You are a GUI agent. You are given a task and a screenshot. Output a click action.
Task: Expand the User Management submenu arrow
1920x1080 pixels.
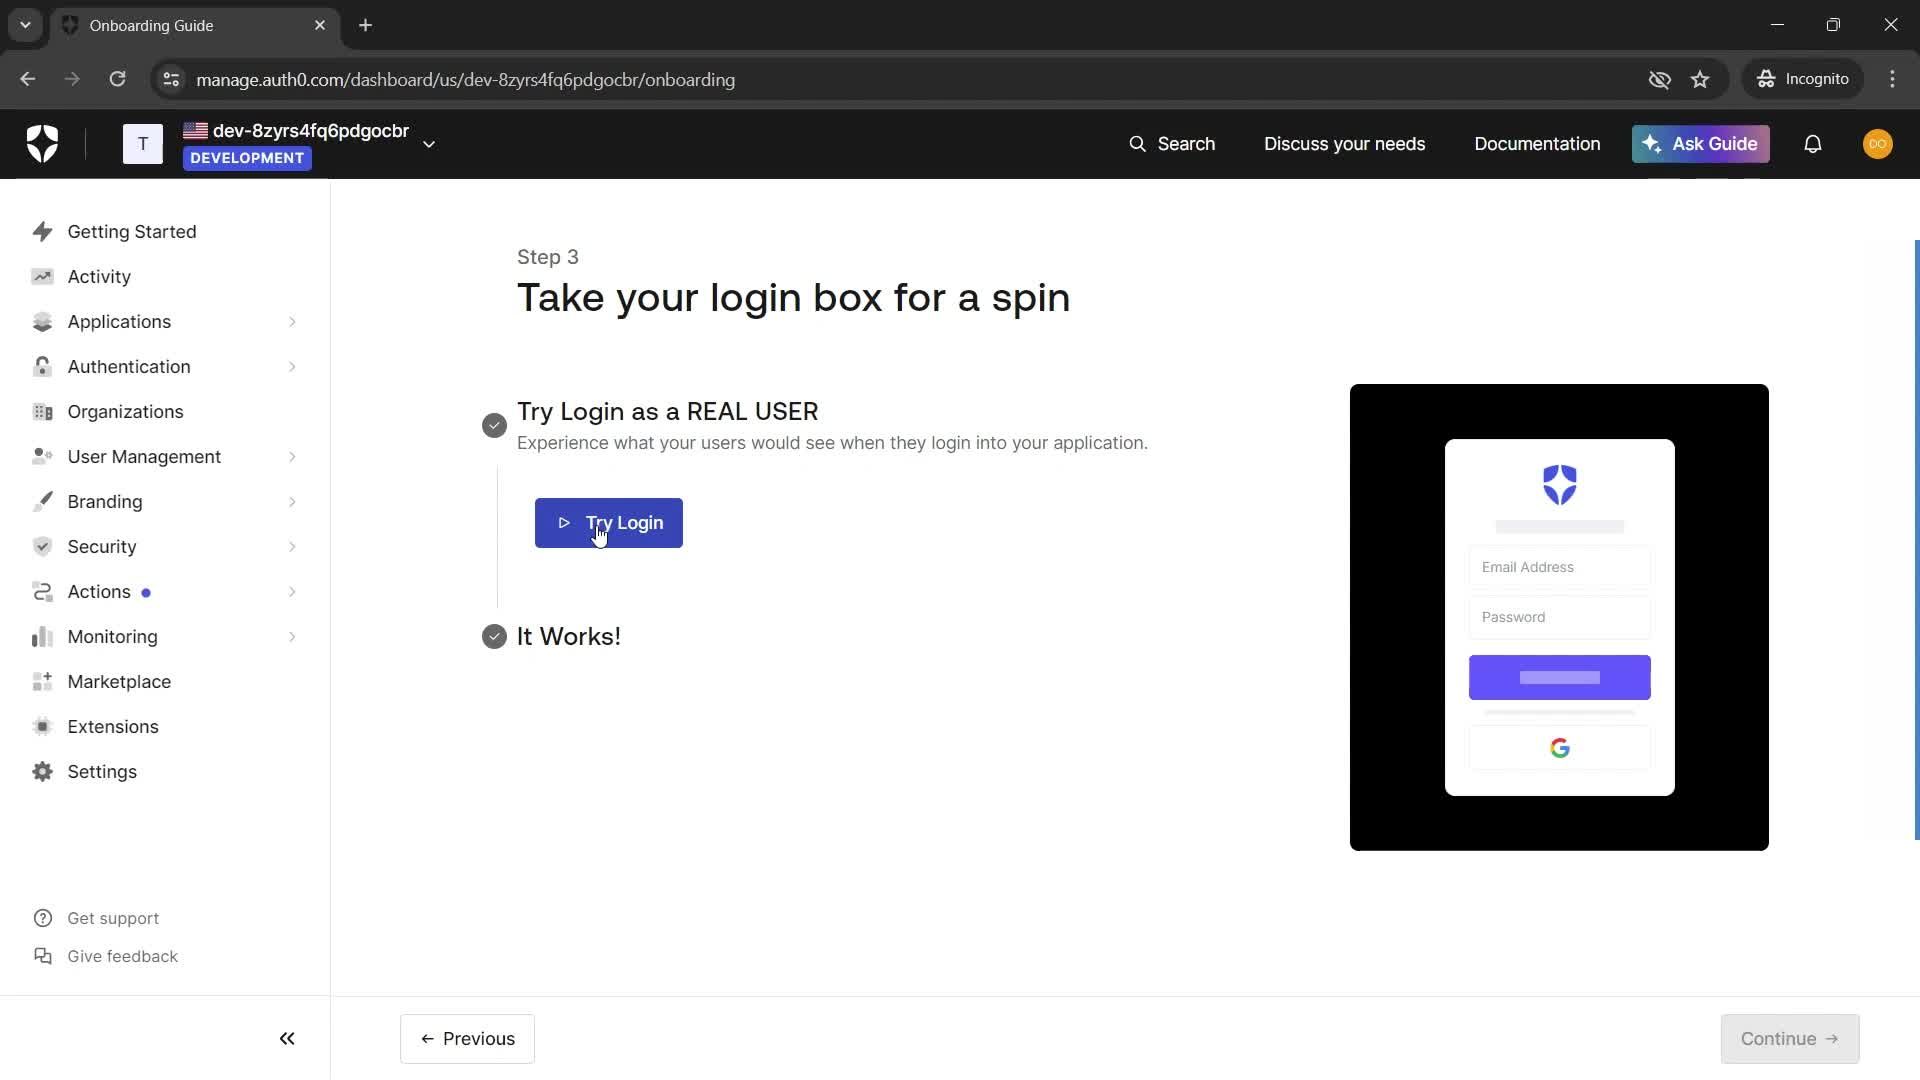[x=292, y=457]
